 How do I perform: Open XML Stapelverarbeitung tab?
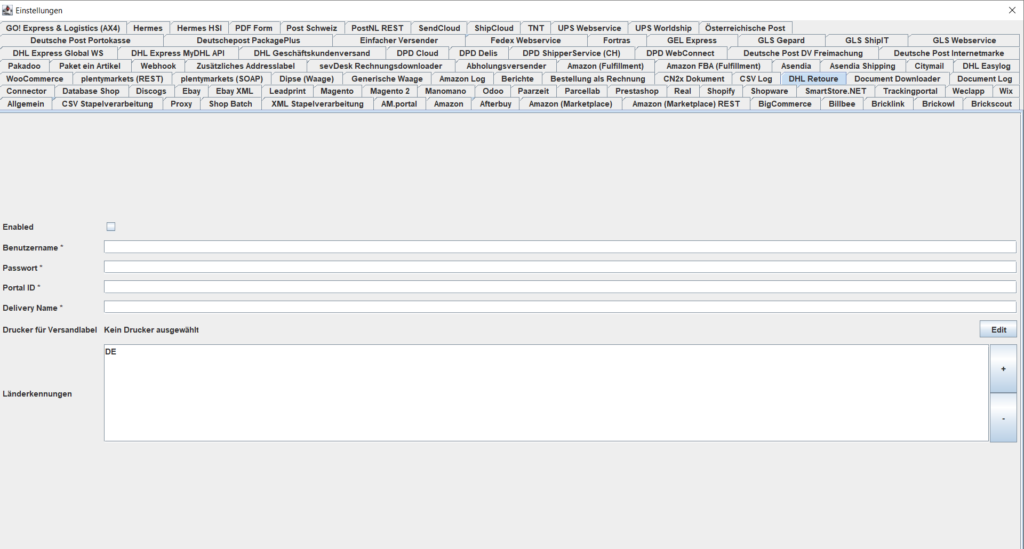317,104
